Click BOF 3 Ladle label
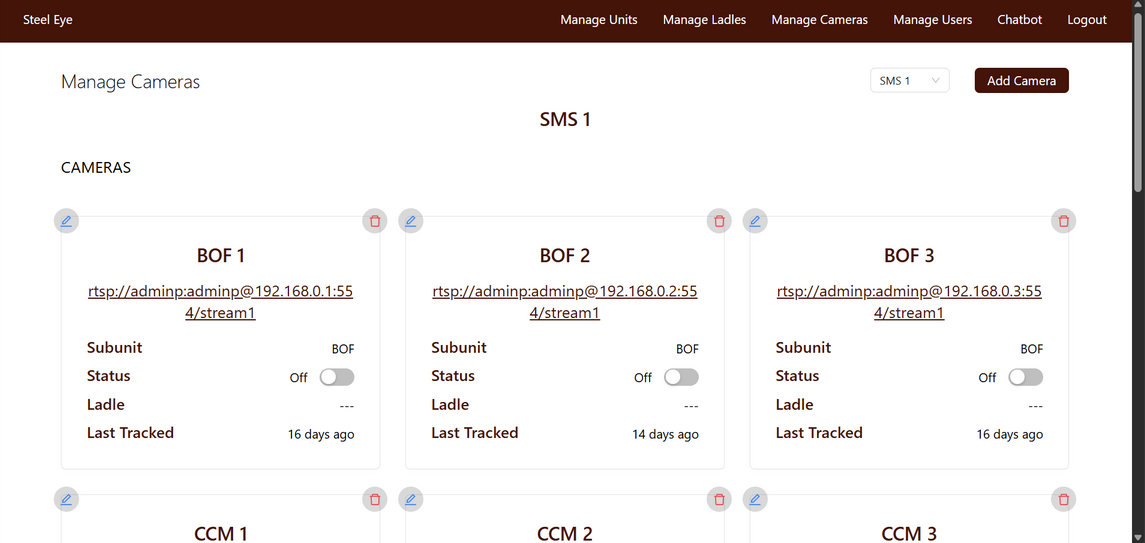This screenshot has height=543, width=1145. click(794, 404)
